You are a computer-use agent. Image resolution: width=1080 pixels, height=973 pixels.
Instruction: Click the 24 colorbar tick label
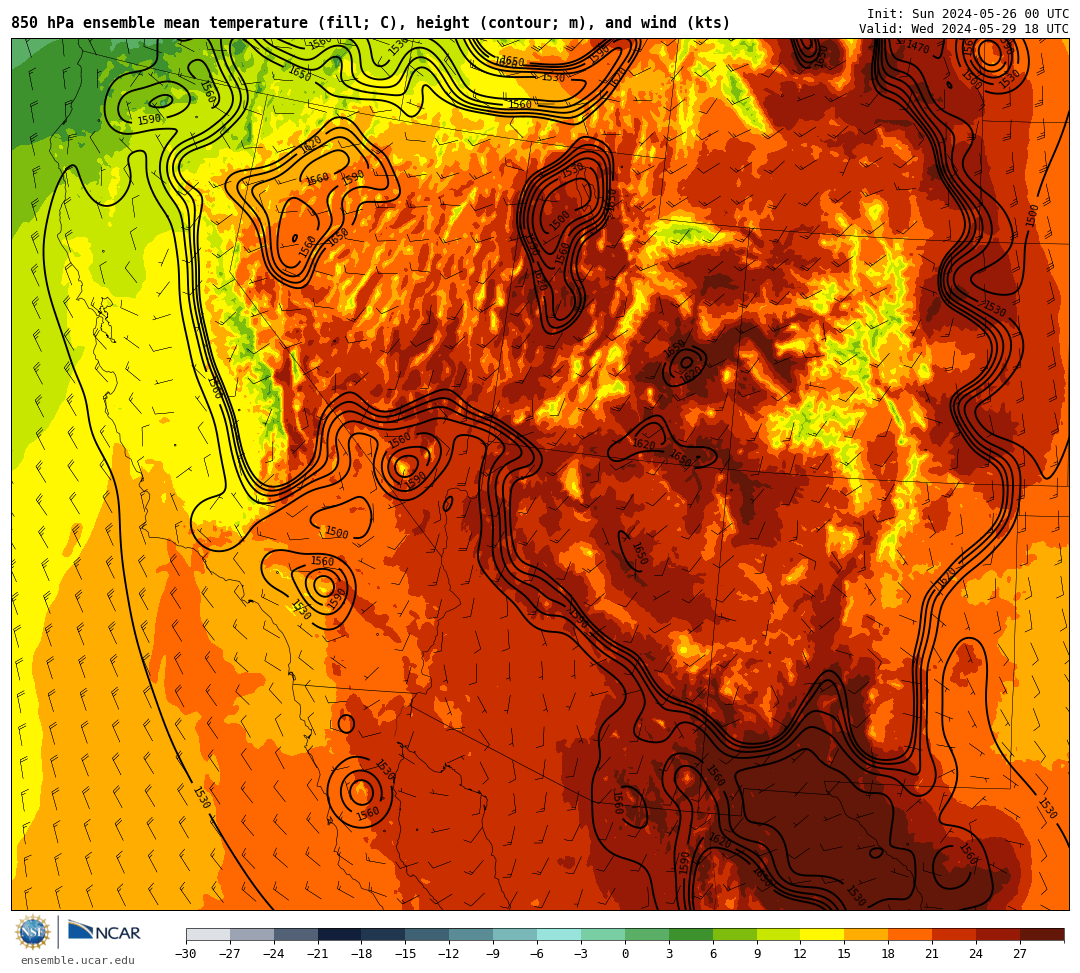click(x=976, y=954)
